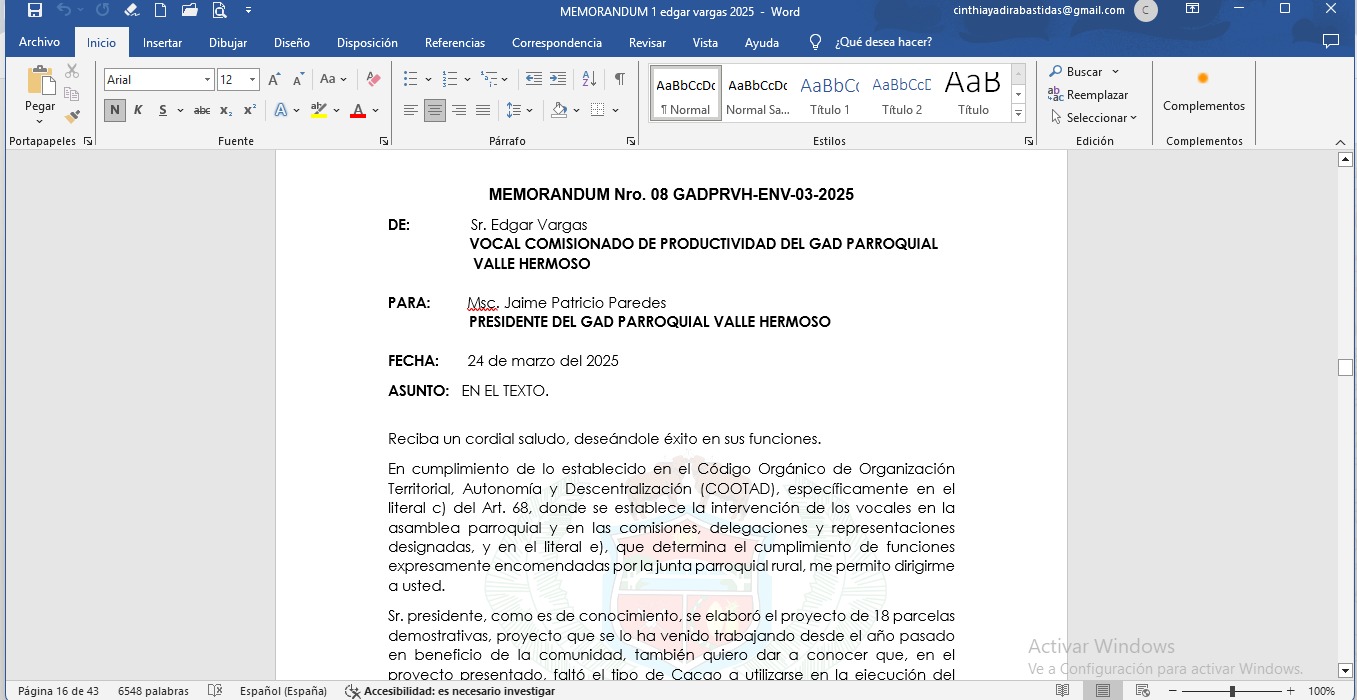
Task: Apply subscript formatting with X₂ icon
Action: (x=226, y=110)
